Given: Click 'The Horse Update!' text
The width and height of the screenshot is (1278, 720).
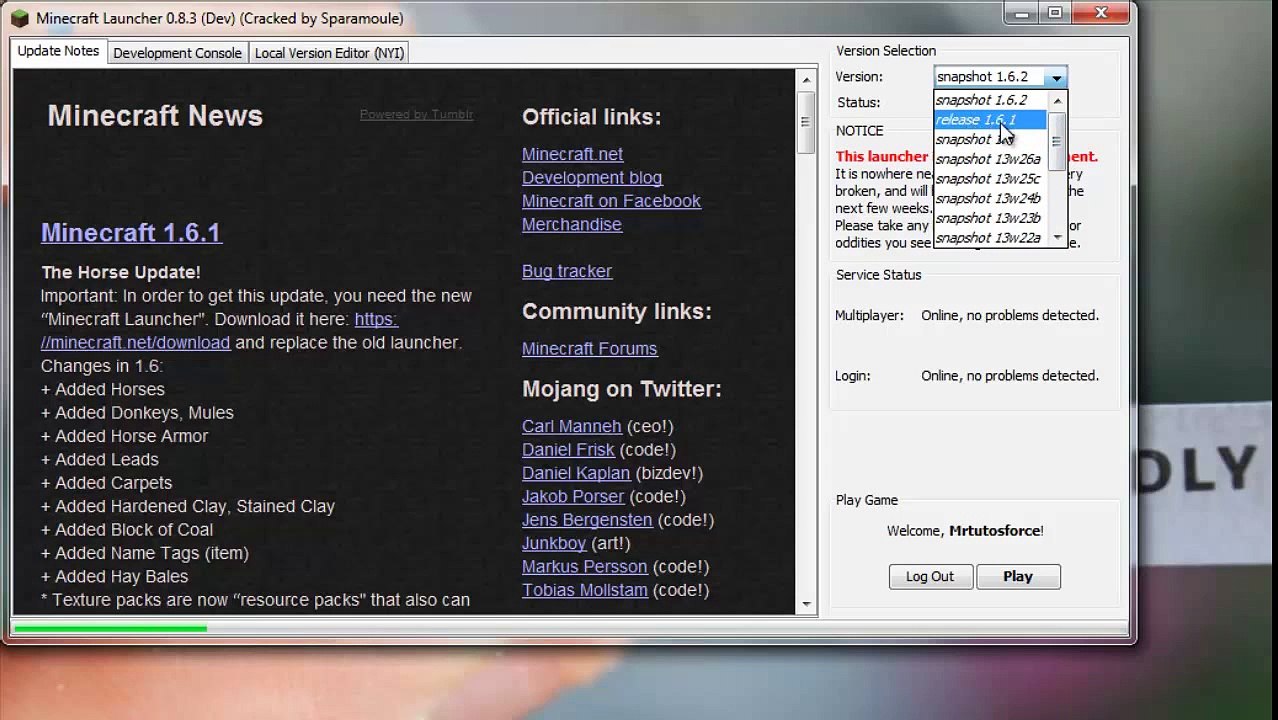Looking at the screenshot, I should pyautogui.click(x=121, y=272).
